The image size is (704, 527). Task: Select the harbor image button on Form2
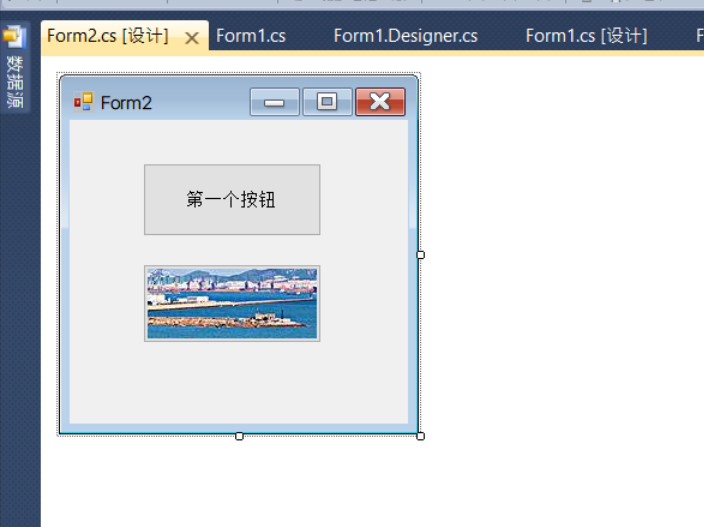[x=232, y=303]
